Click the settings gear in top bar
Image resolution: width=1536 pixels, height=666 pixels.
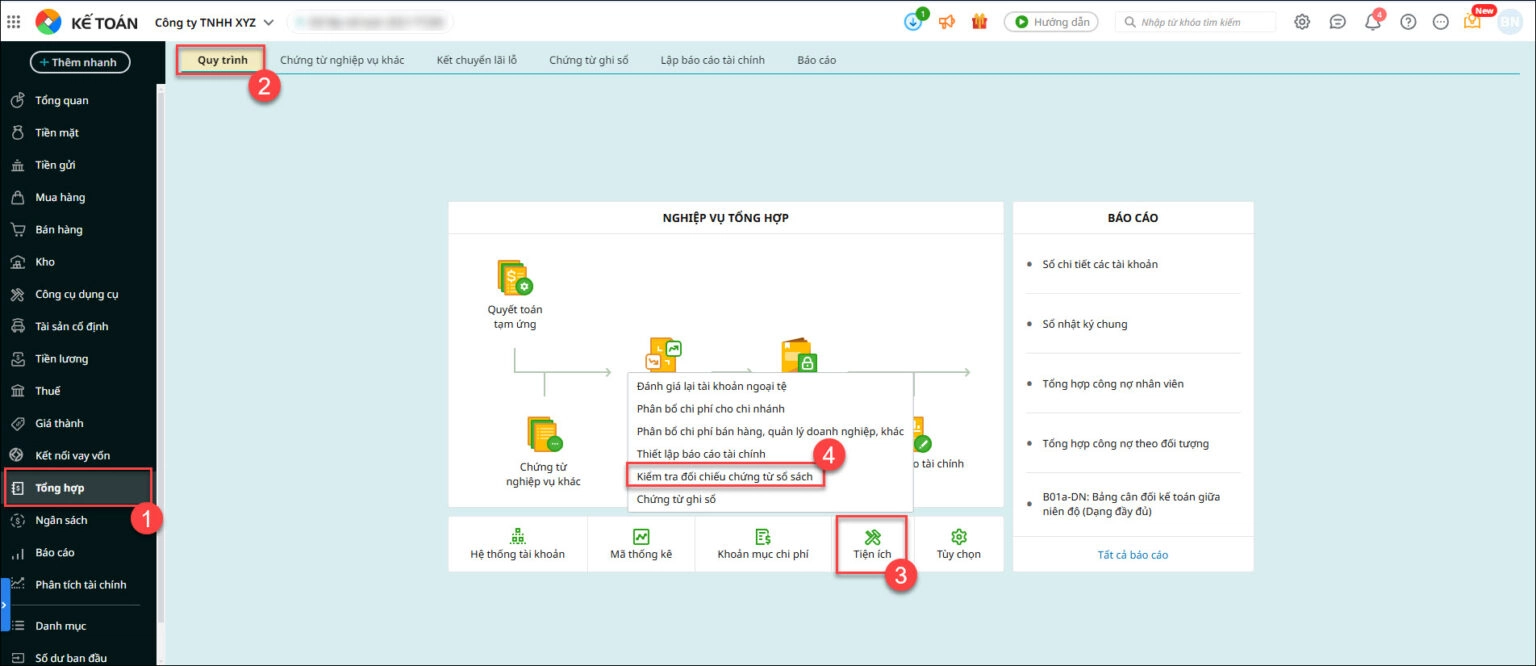tap(1302, 22)
